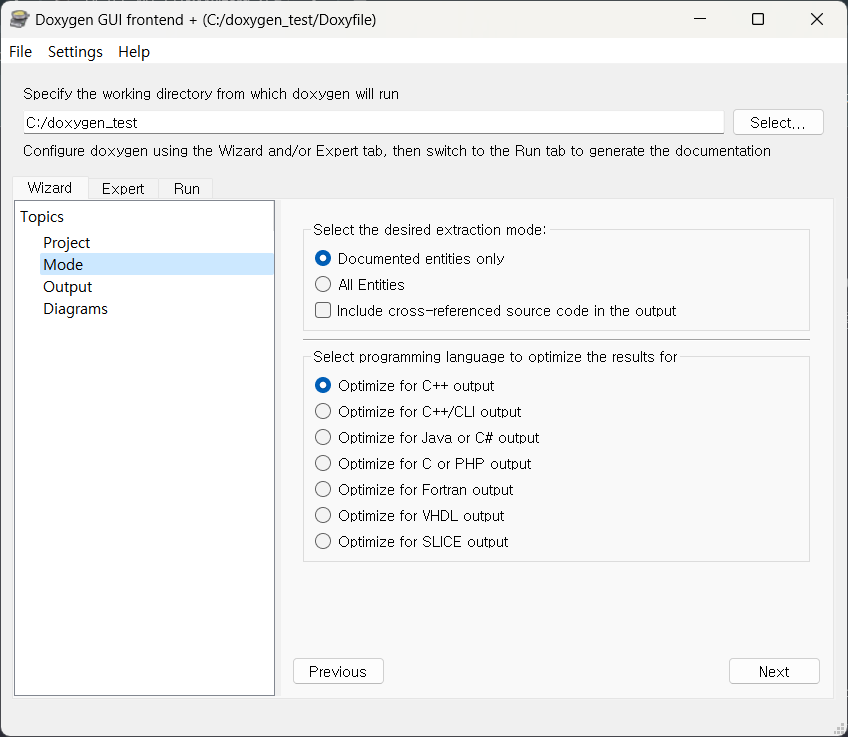Click the working directory path field
Image resolution: width=848 pixels, height=737 pixels.
373,123
